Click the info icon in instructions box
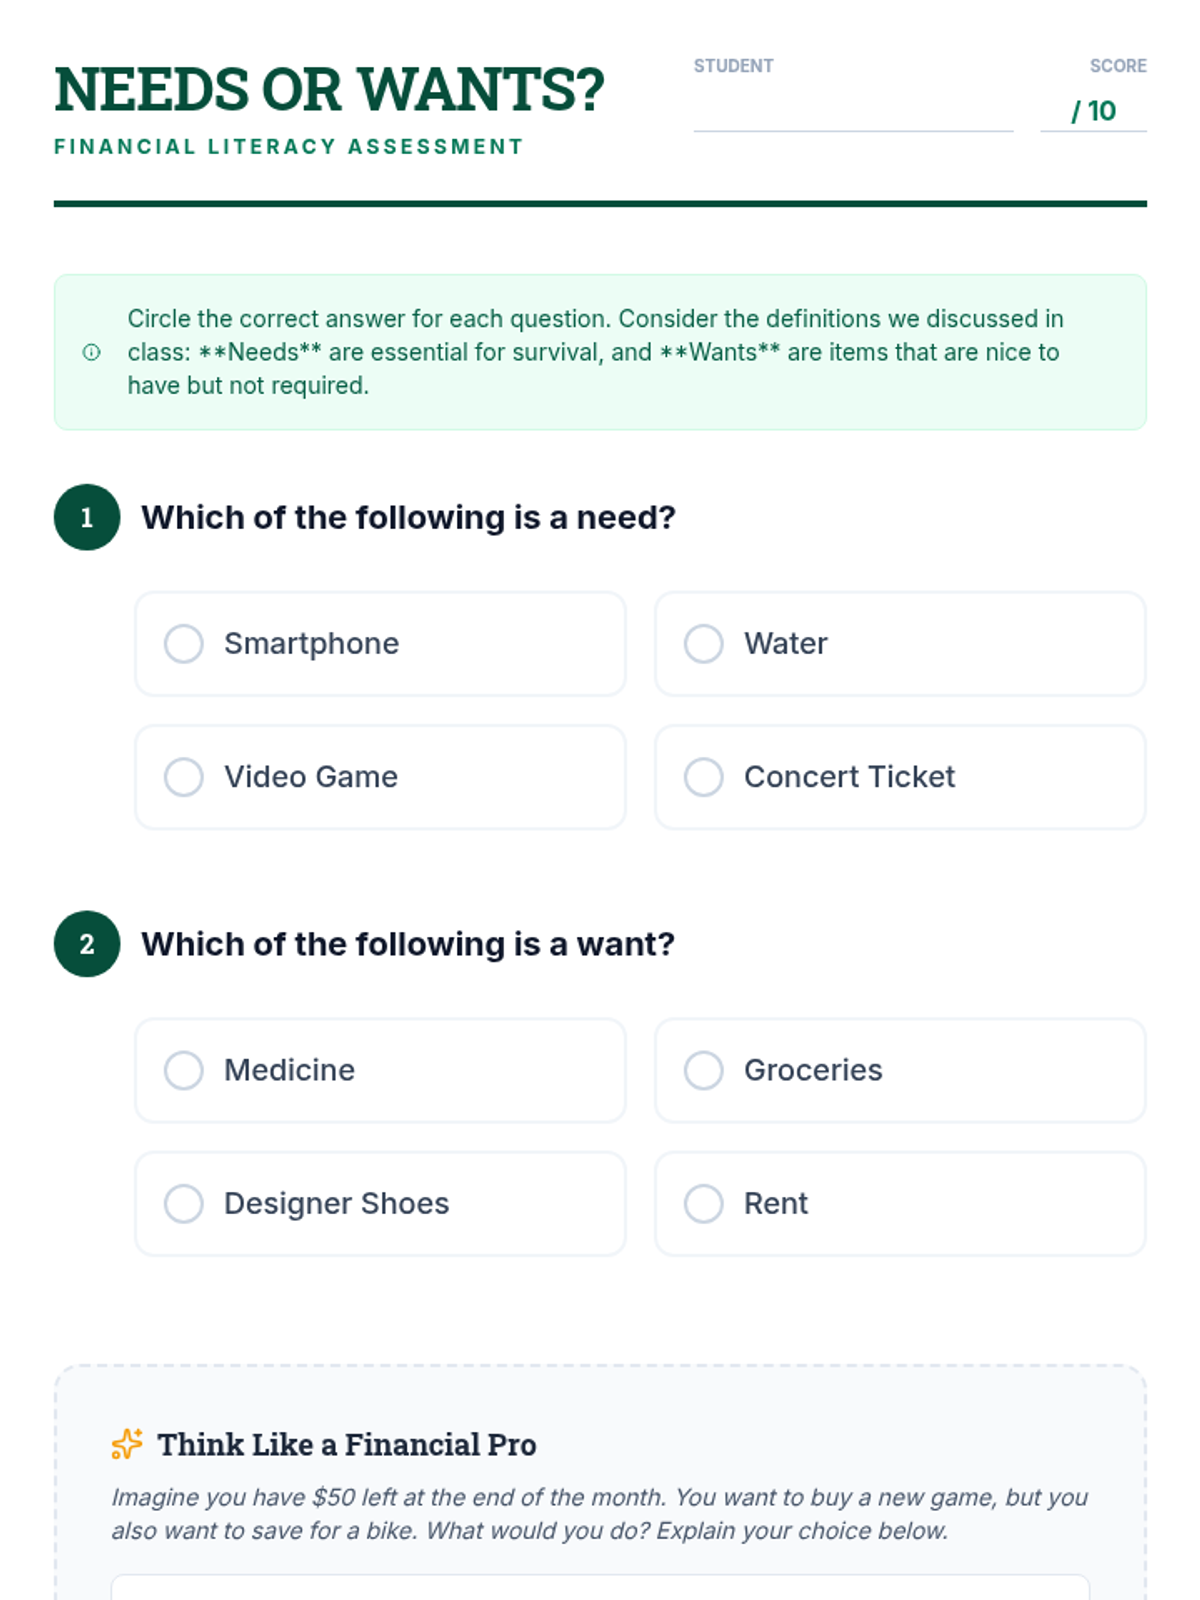 91,352
